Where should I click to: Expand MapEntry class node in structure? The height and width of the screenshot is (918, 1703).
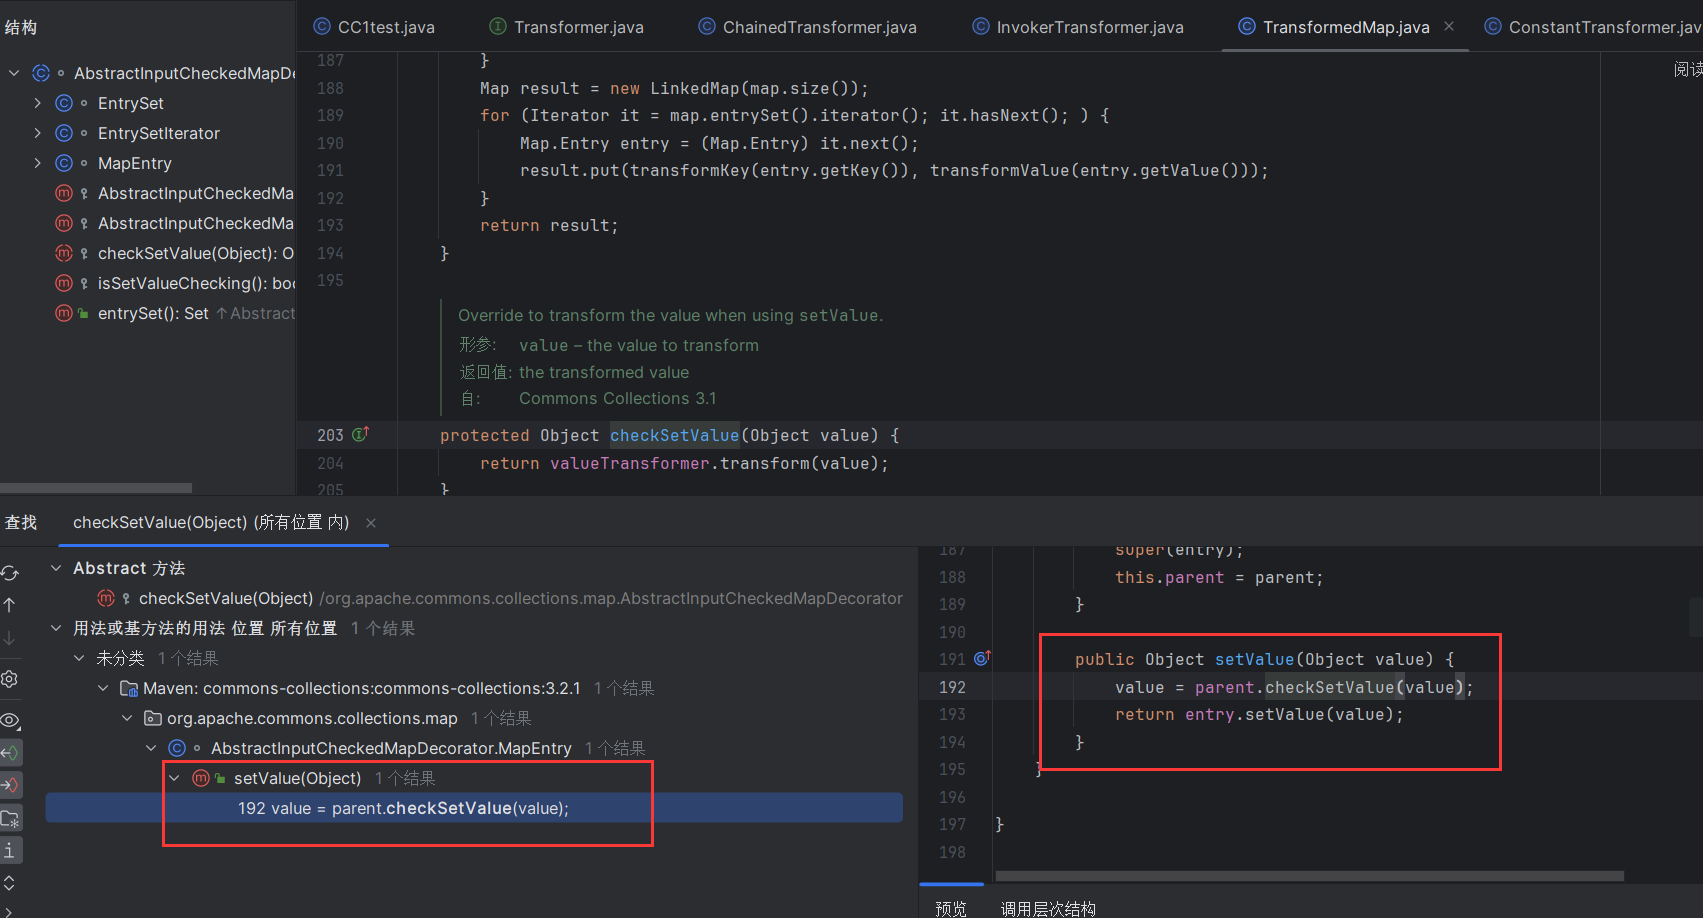click(38, 163)
